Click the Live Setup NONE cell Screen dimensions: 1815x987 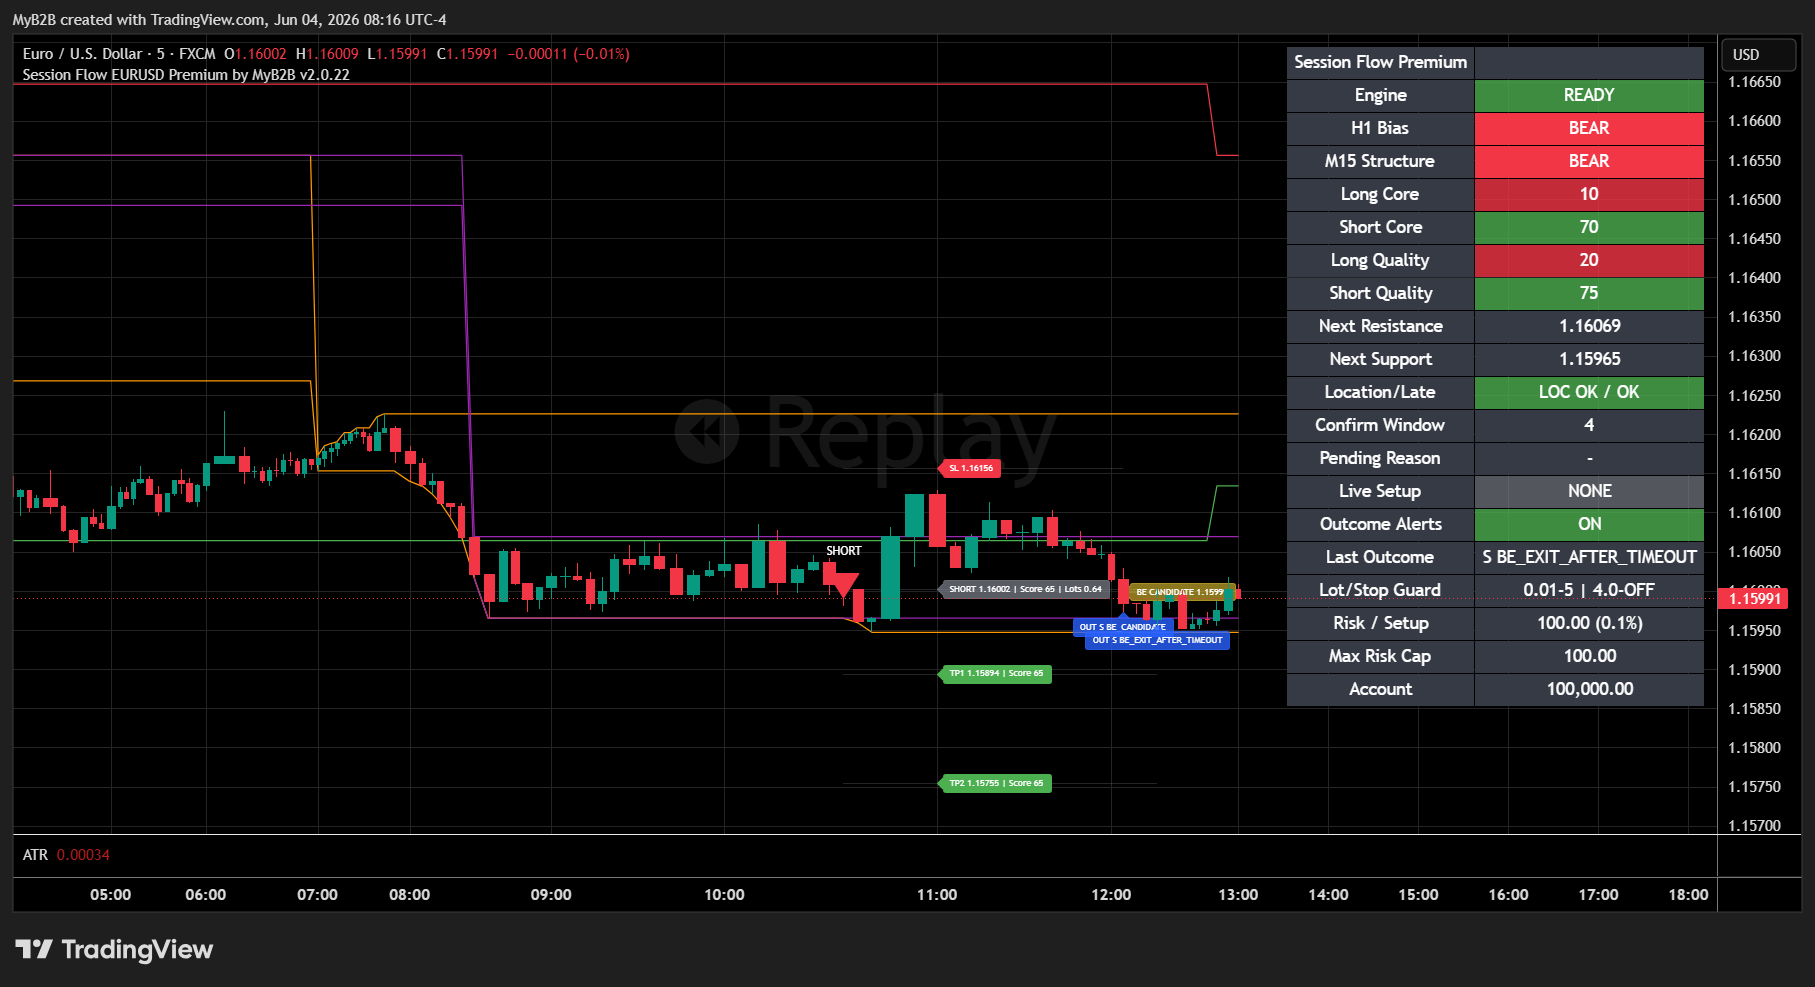[x=1589, y=491]
